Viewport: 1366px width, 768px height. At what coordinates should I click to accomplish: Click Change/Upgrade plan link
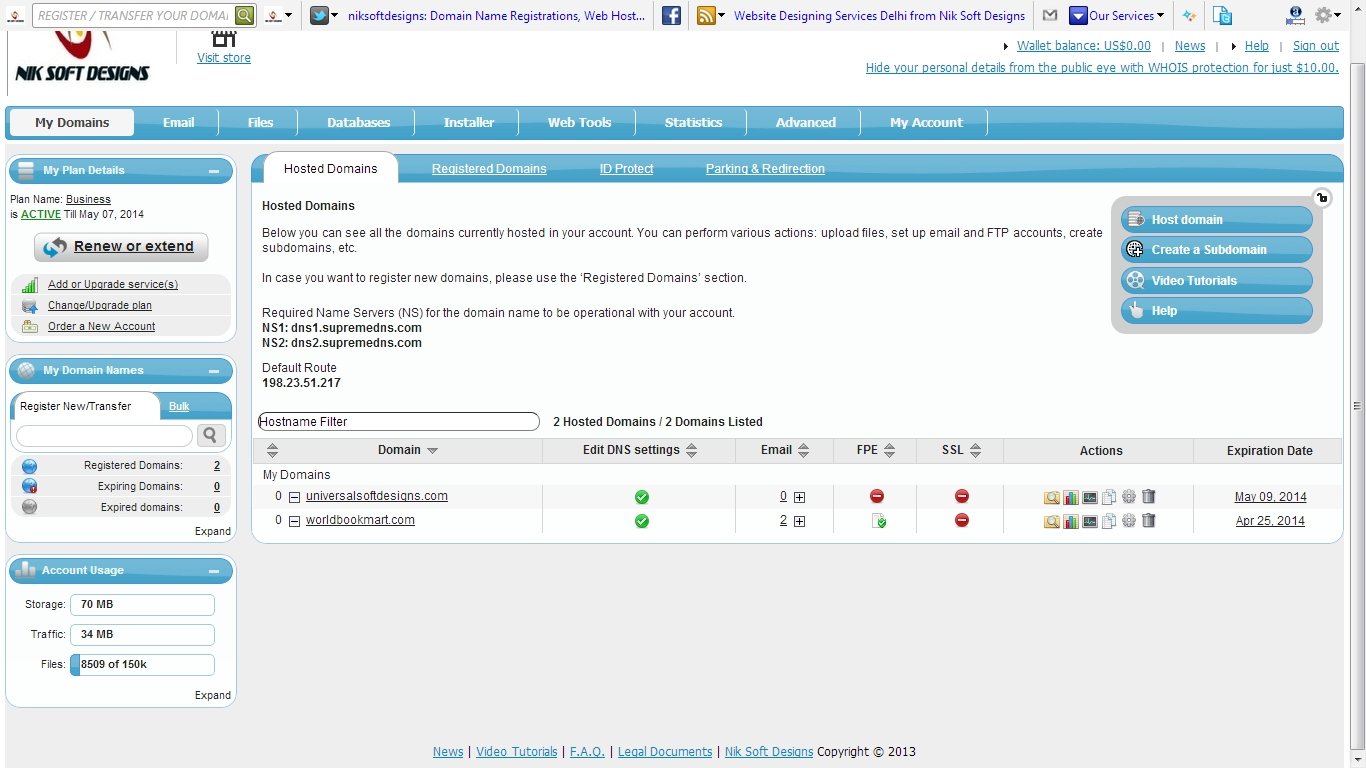point(100,306)
